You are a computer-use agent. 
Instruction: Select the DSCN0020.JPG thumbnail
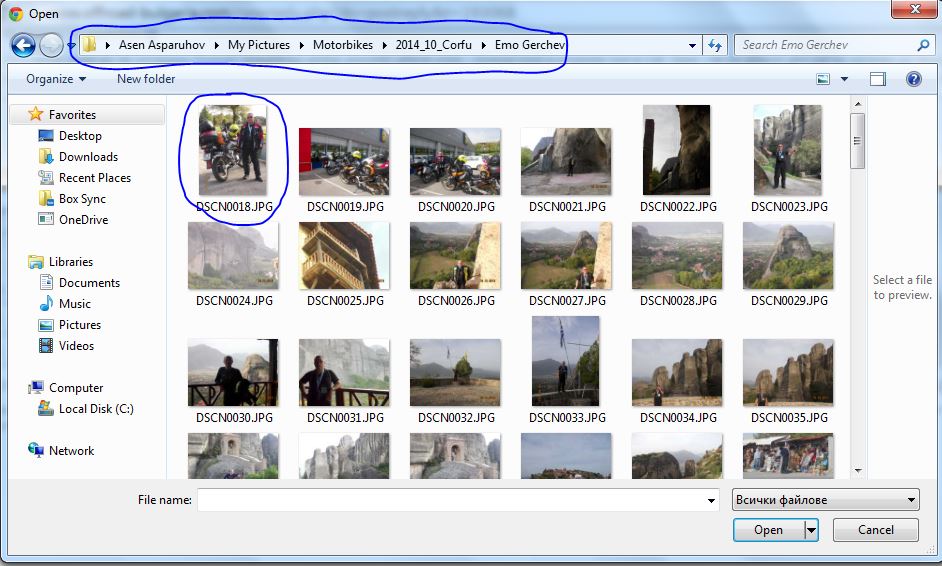pos(455,162)
